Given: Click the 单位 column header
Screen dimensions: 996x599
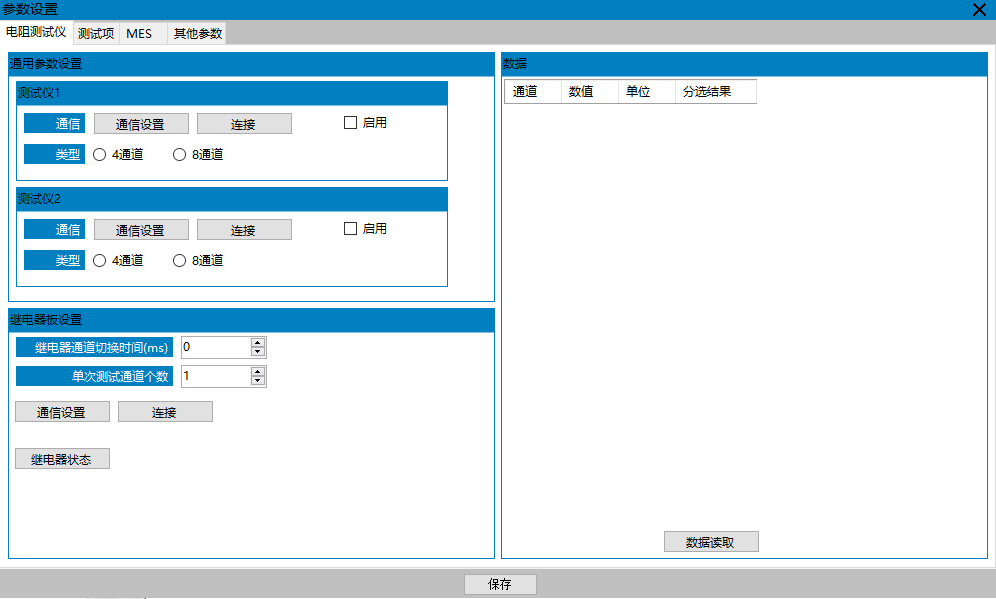Looking at the screenshot, I should point(647,91).
